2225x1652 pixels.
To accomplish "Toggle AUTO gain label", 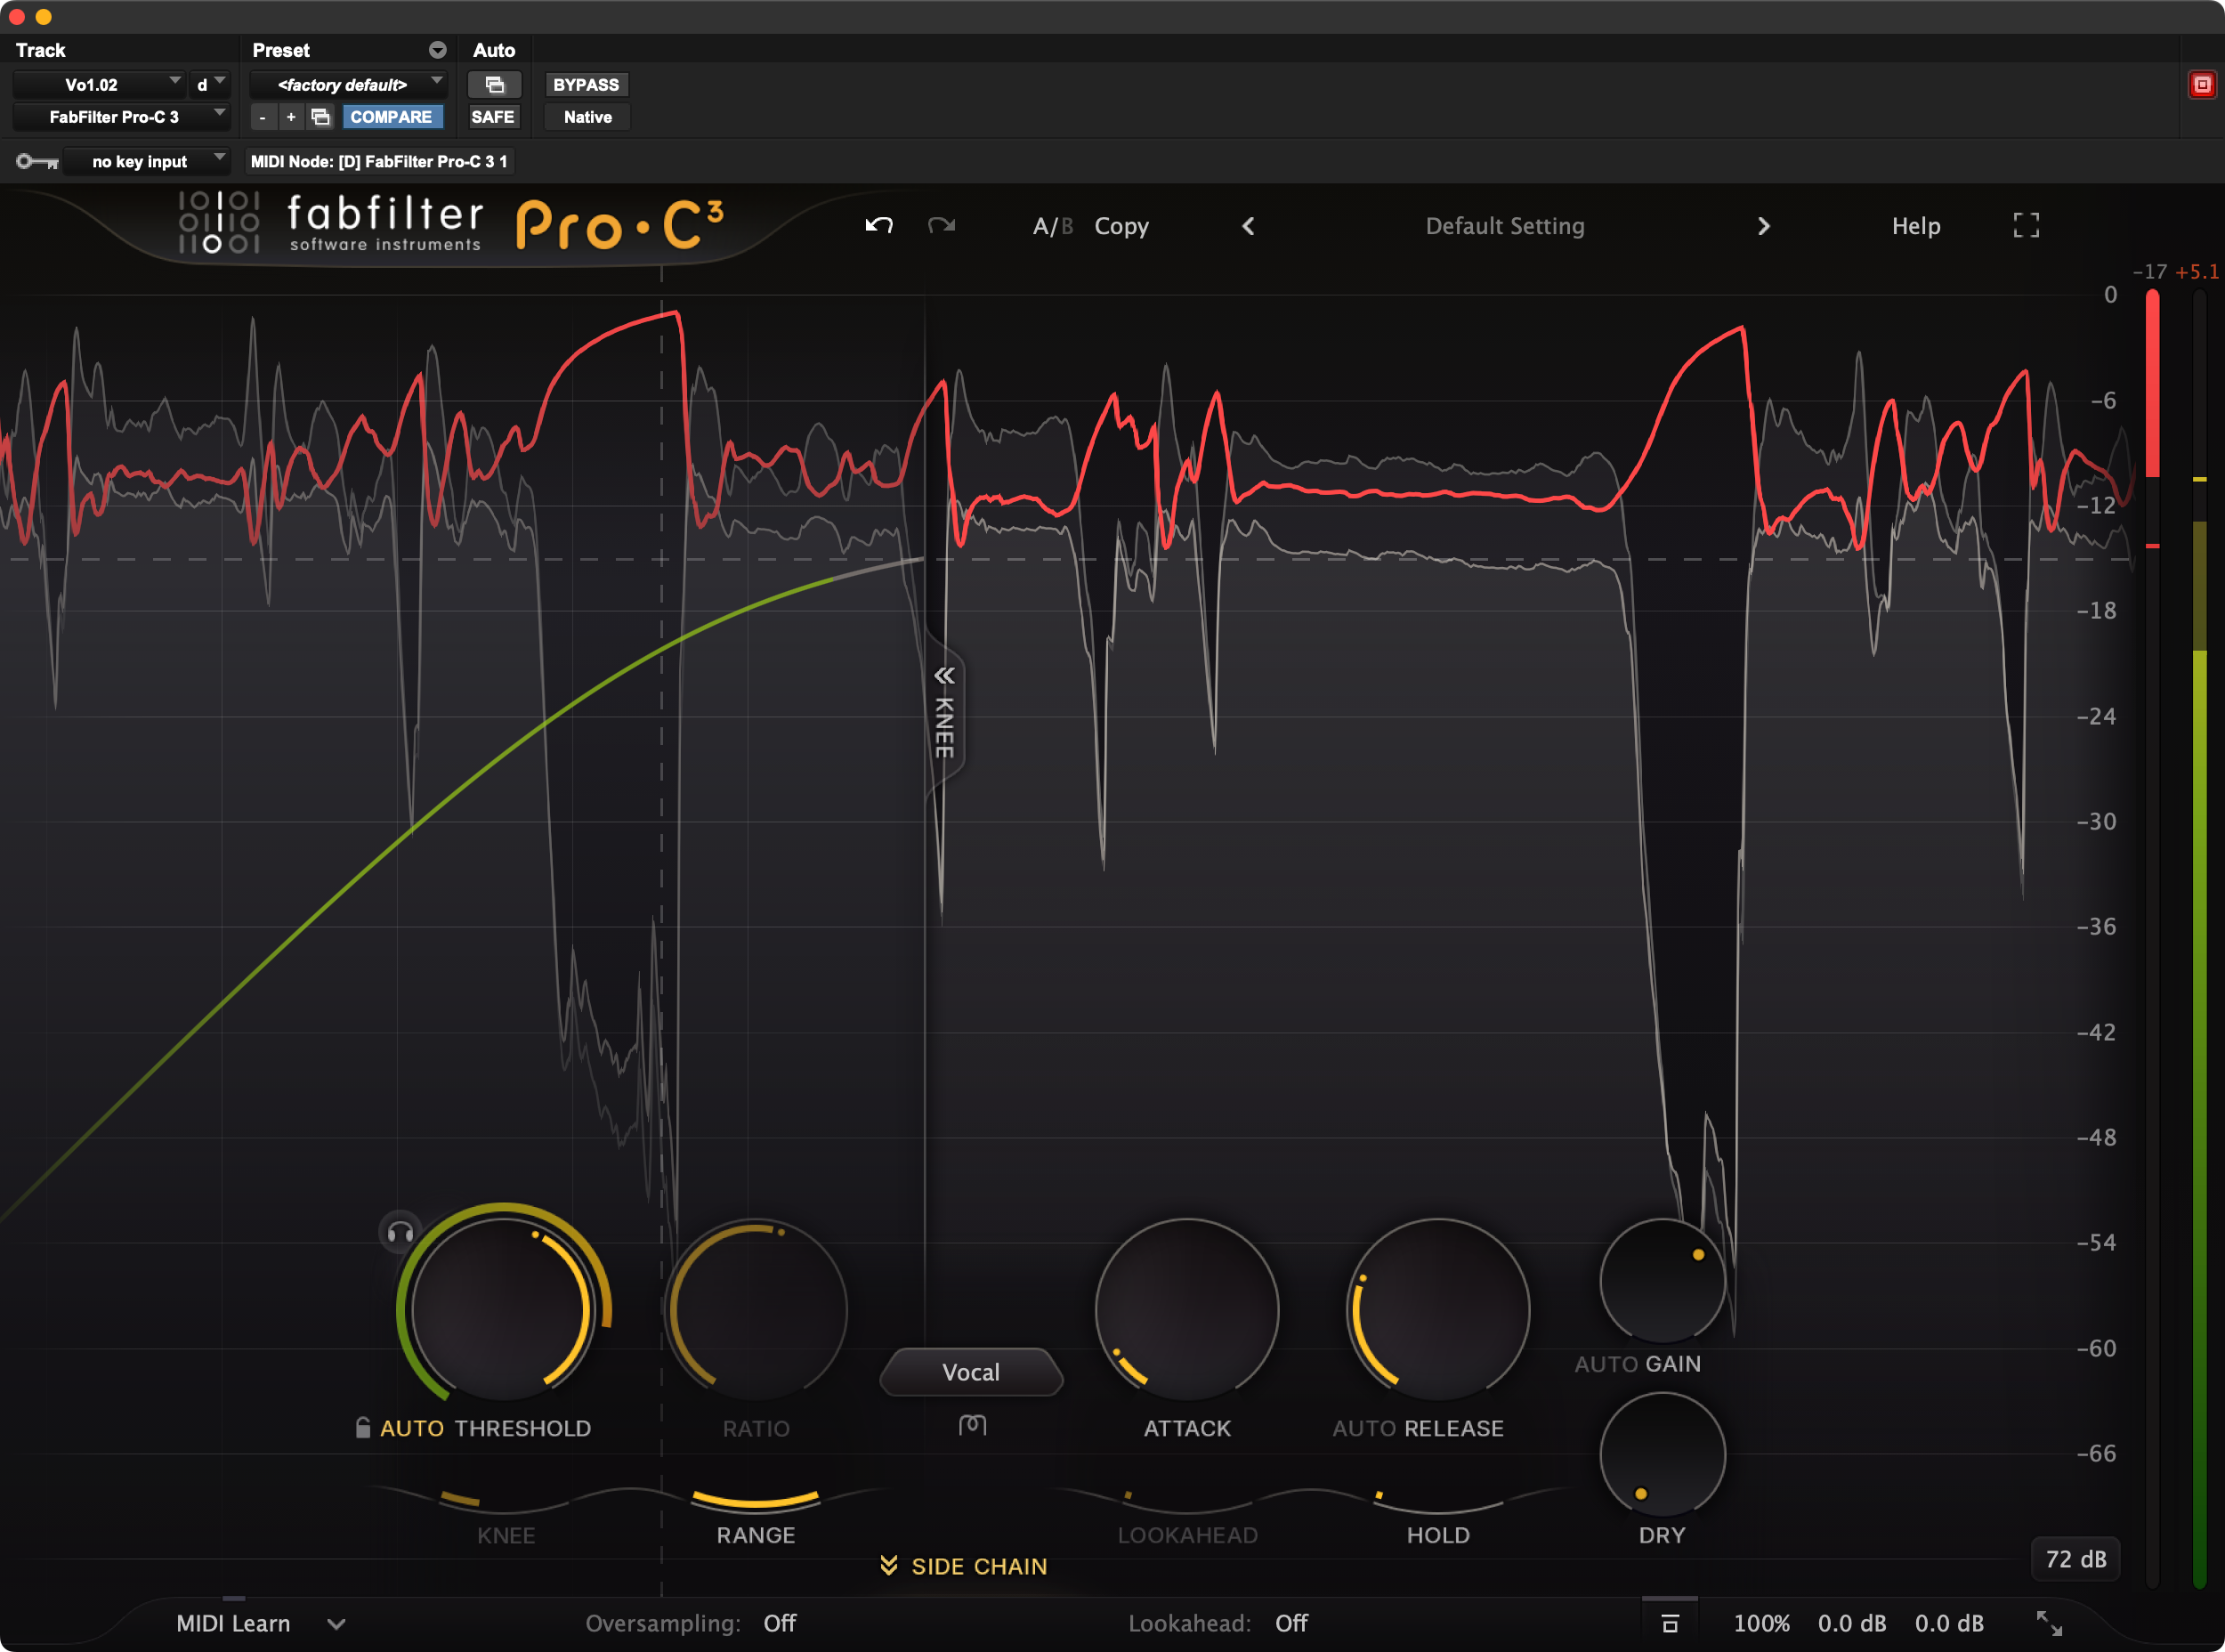I will 1607,1364.
